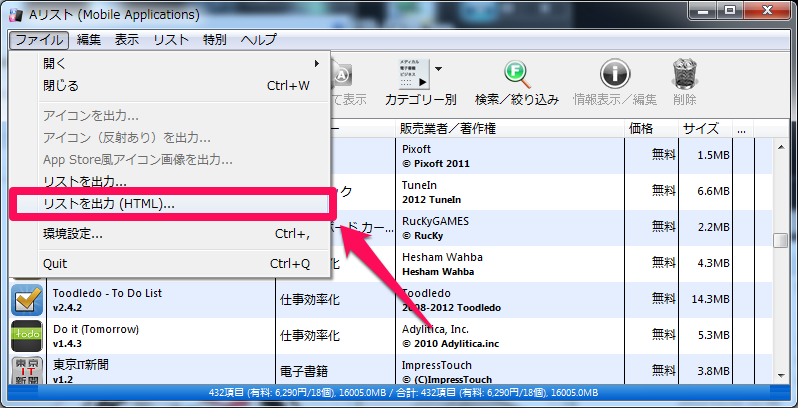798x408 pixels.
Task: Select リストを出力 (HTML)... entry
Action: tap(170, 204)
